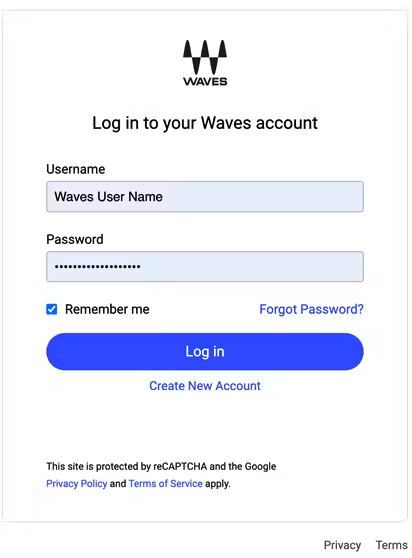Click the Terms link in the footer
Image resolution: width=412 pixels, height=558 pixels.
[392, 545]
